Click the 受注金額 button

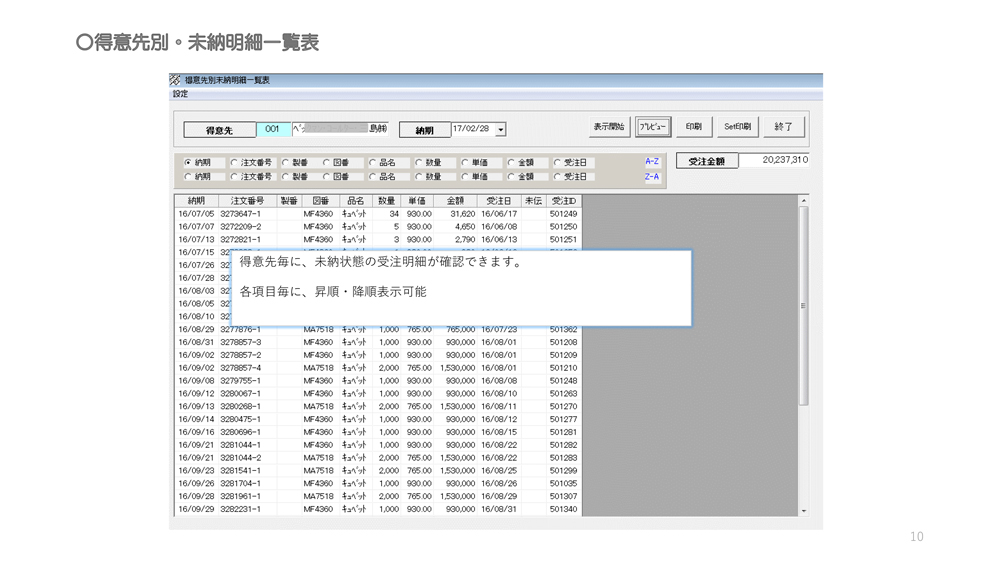pos(707,161)
